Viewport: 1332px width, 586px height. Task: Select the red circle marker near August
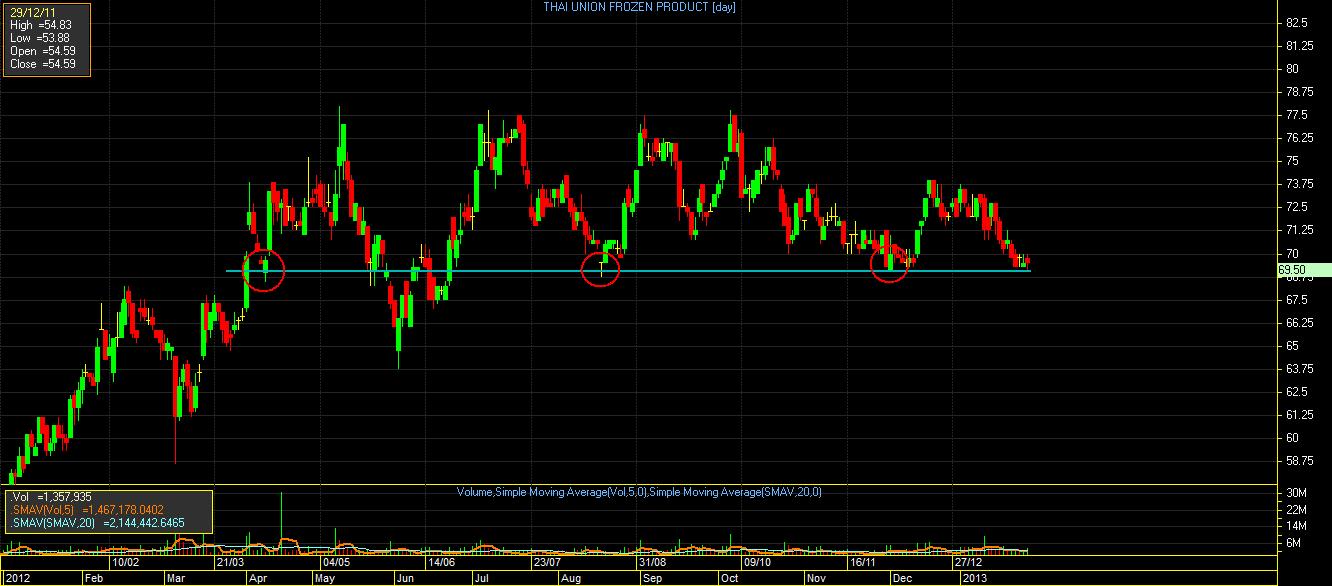point(600,270)
